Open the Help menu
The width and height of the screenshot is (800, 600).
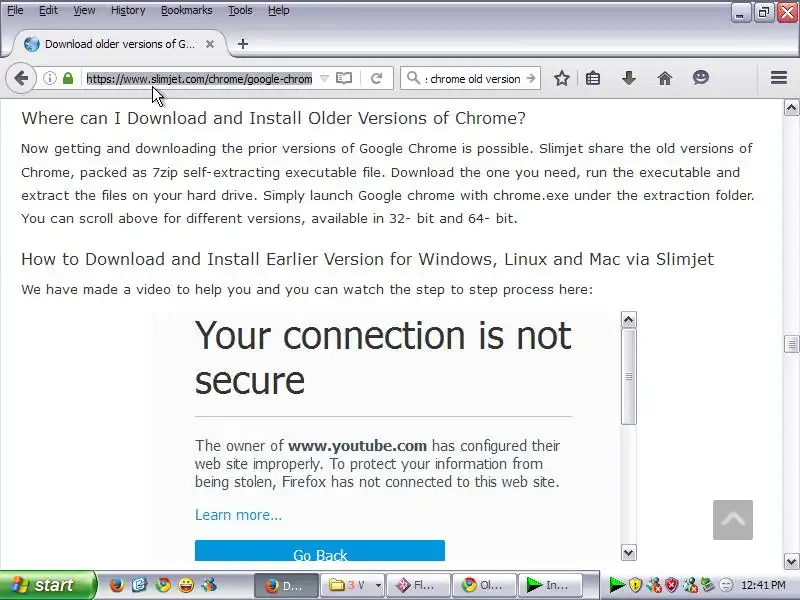tap(279, 10)
